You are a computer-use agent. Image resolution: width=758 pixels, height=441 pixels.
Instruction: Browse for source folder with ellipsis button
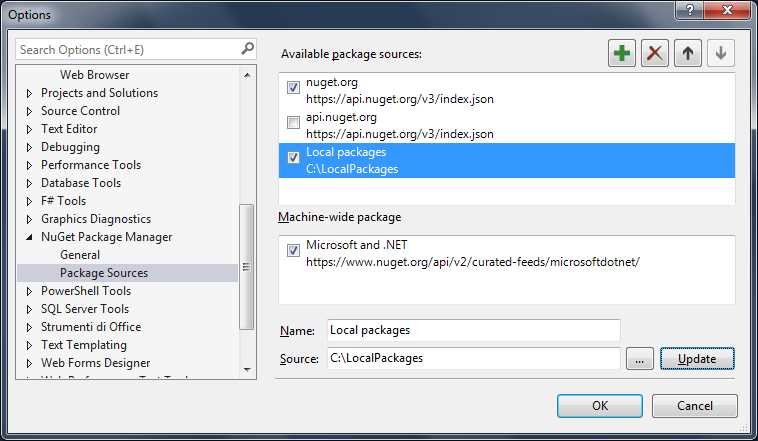[x=639, y=358]
